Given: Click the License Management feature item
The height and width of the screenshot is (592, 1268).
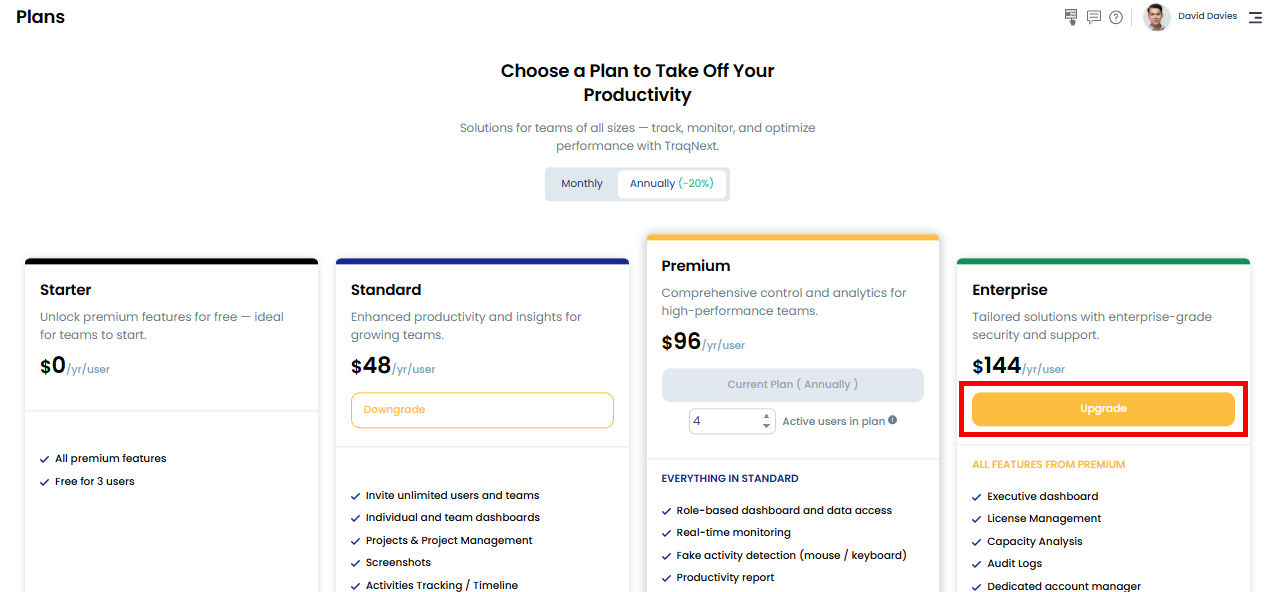Looking at the screenshot, I should (x=1044, y=519).
